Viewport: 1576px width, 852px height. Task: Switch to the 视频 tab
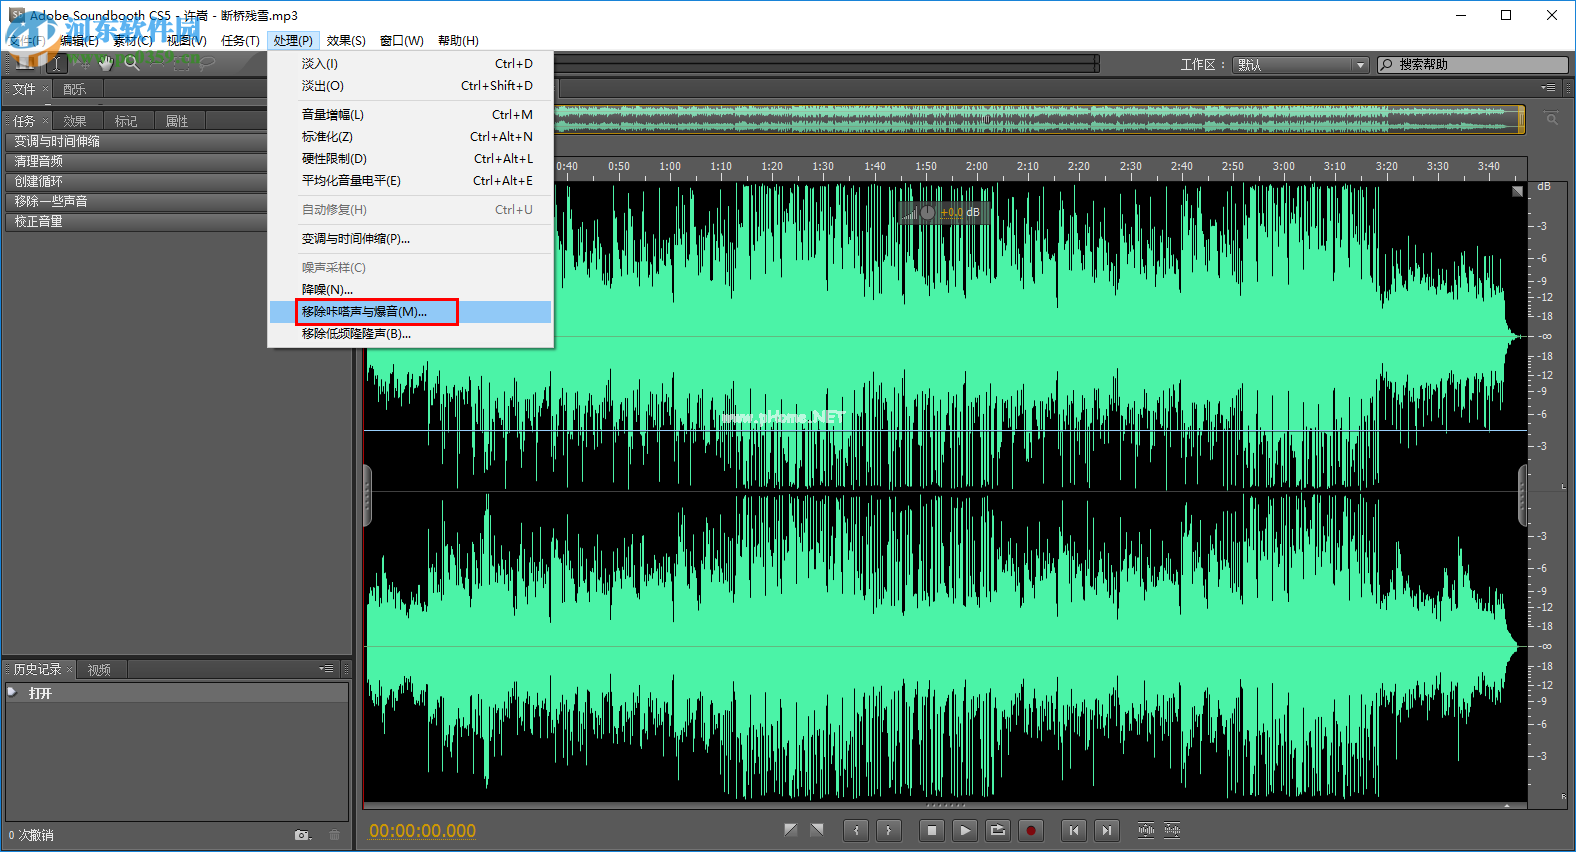[99, 670]
